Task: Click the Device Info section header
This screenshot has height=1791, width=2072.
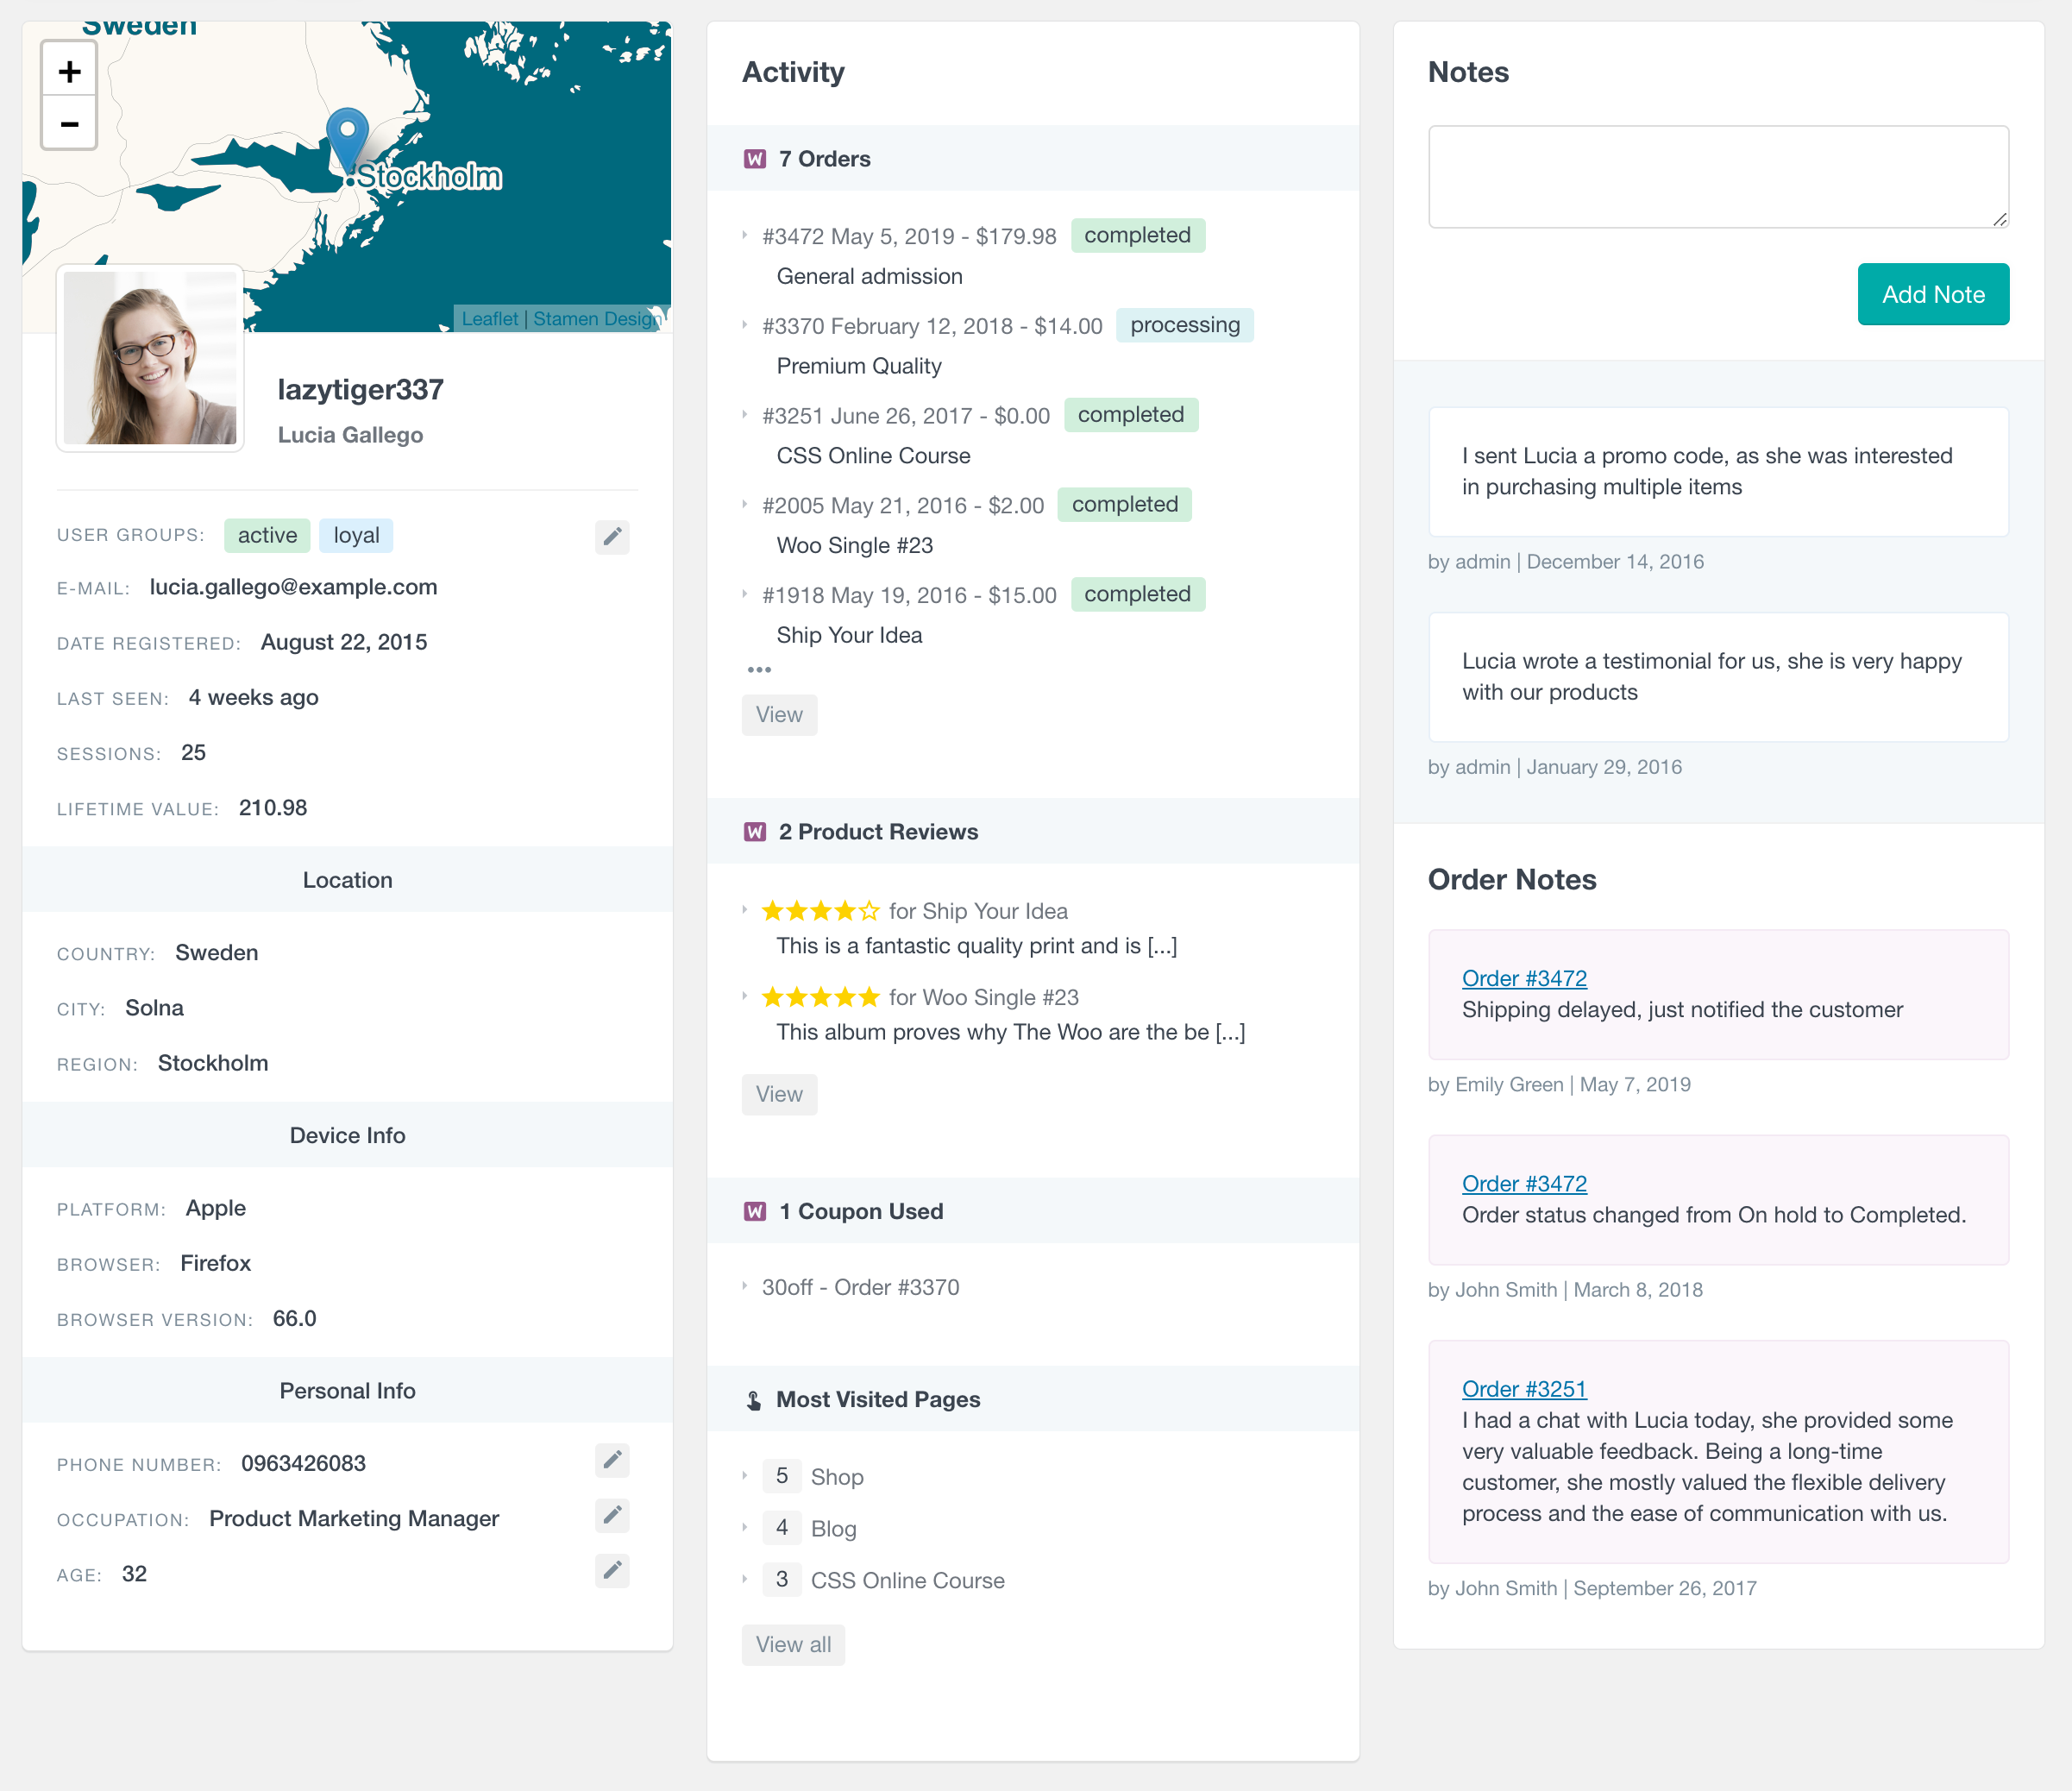Action: (x=347, y=1135)
